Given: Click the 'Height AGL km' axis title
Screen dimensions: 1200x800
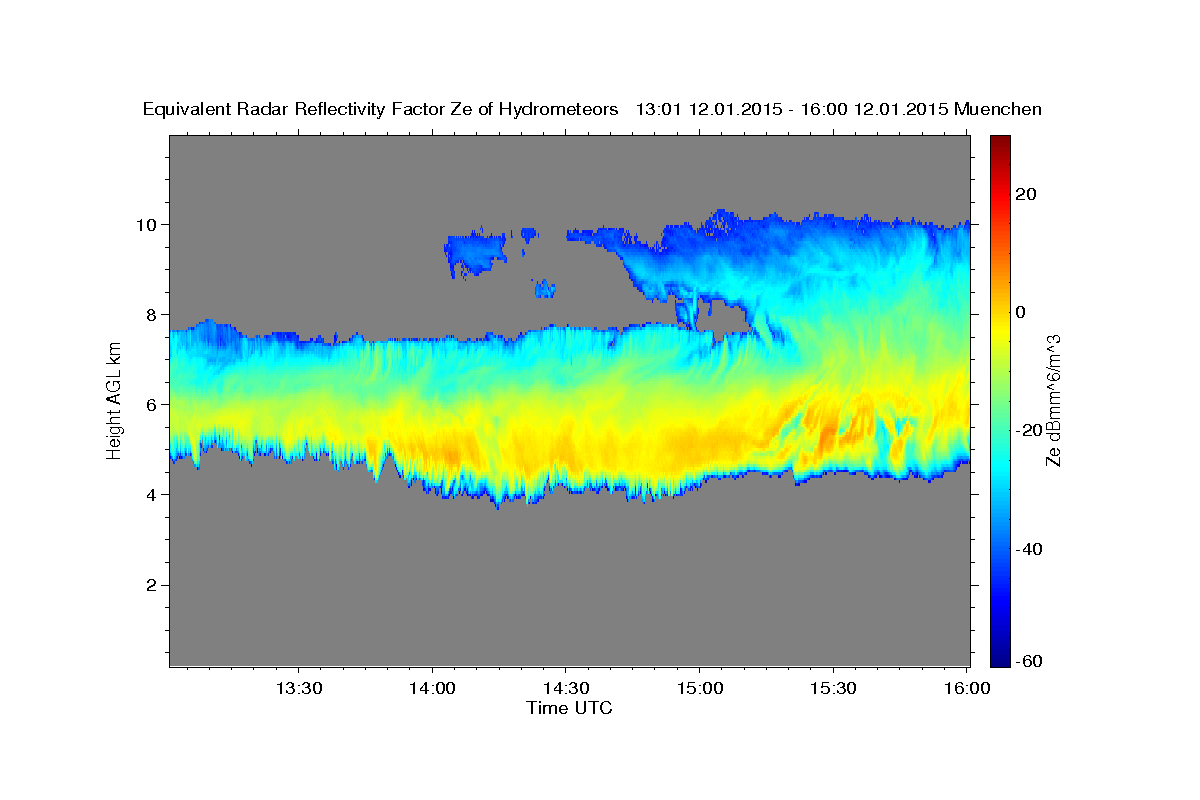Looking at the screenshot, I should point(114,401).
